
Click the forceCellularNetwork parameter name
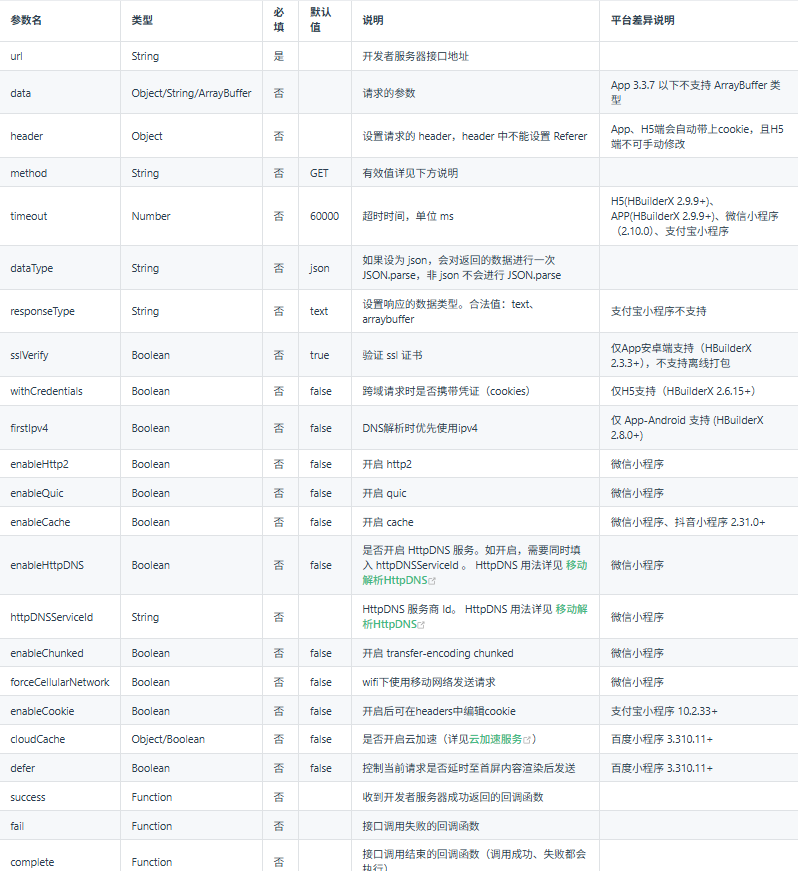(59, 682)
